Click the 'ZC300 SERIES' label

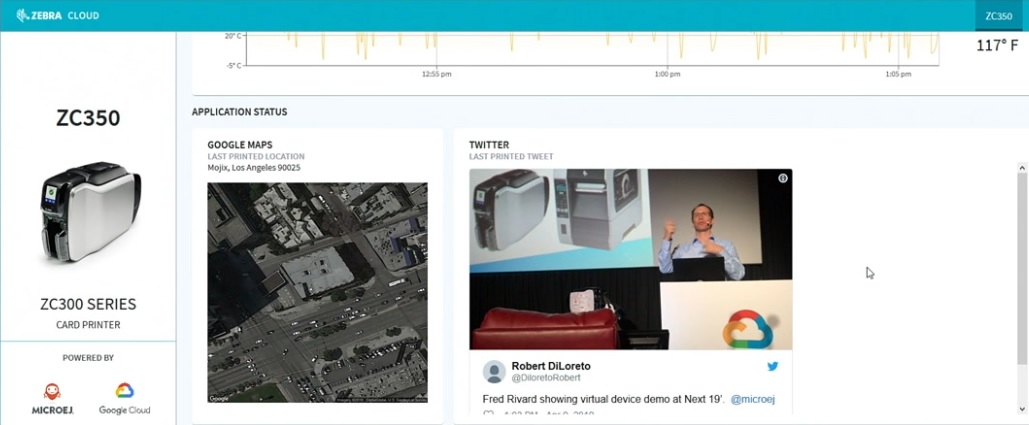point(88,304)
